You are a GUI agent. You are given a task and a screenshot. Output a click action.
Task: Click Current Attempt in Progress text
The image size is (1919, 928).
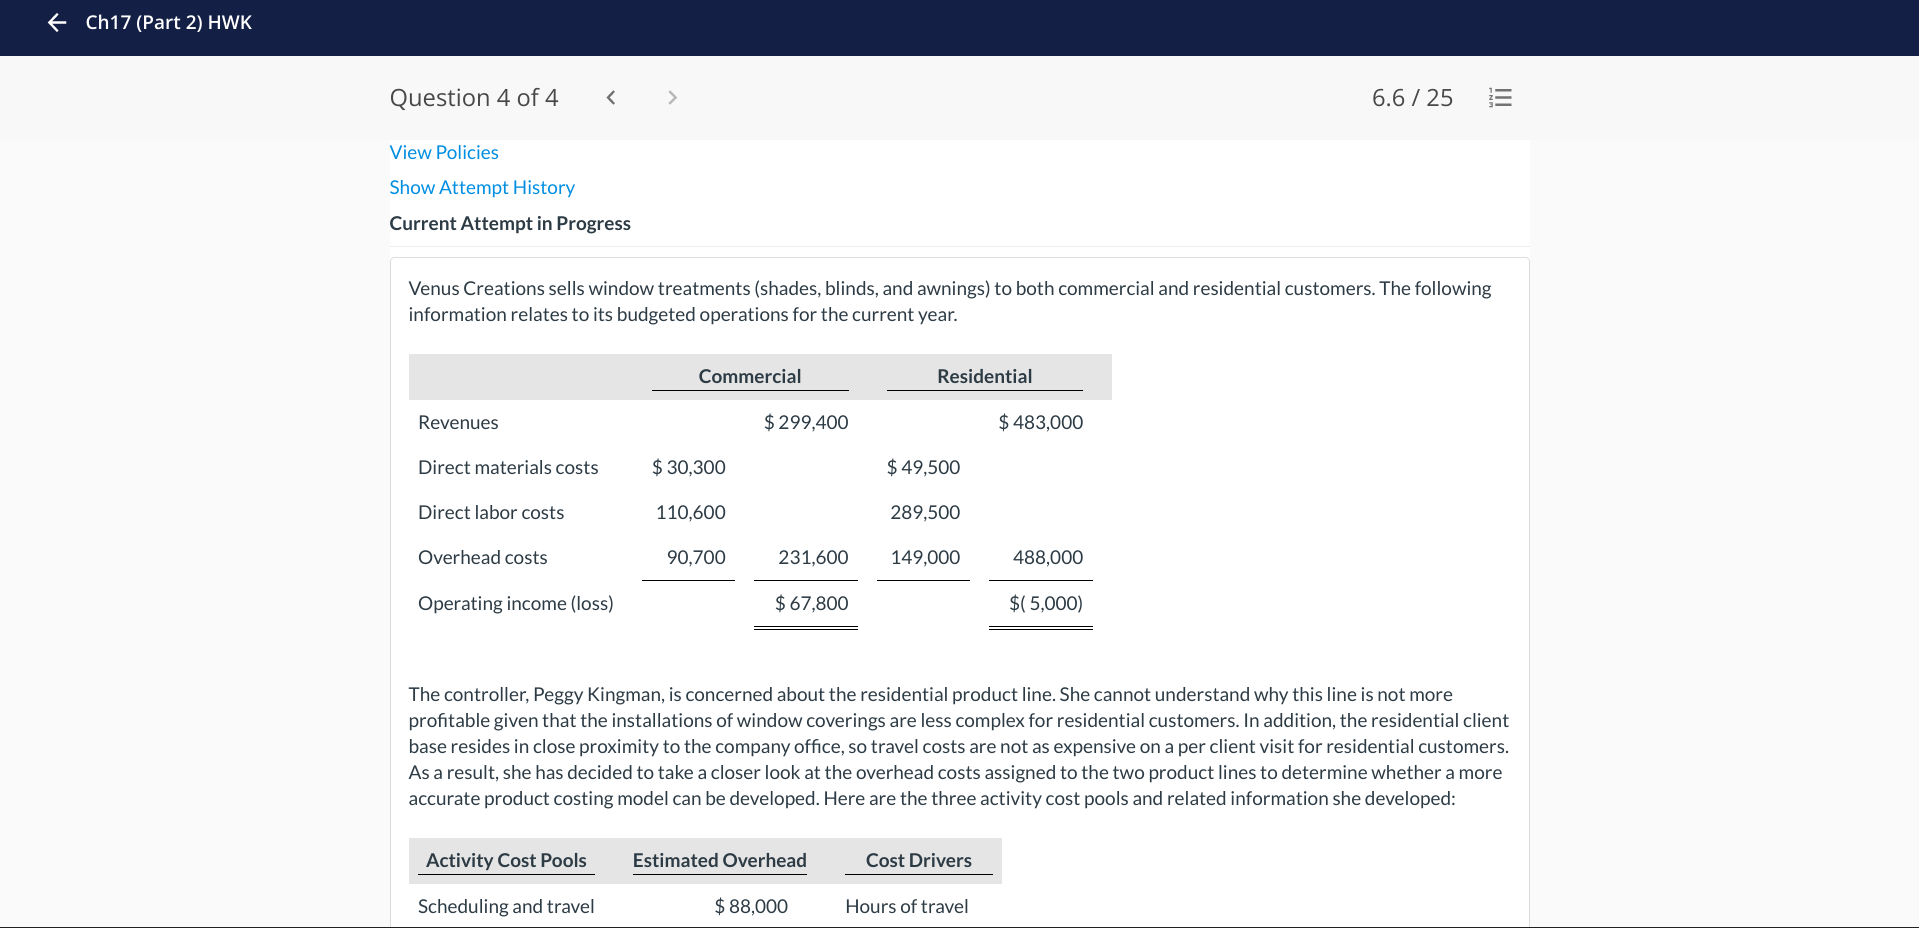pos(510,223)
